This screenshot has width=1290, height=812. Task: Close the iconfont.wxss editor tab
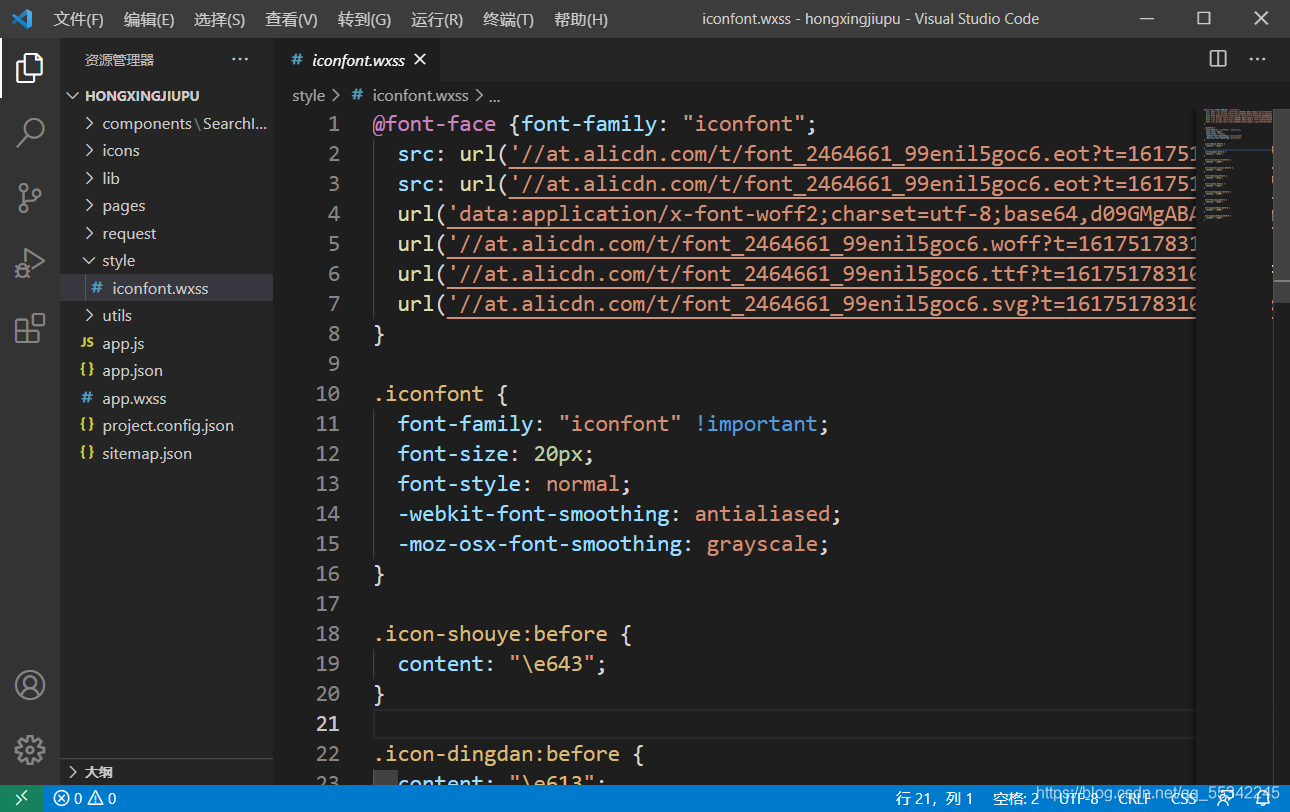point(420,60)
